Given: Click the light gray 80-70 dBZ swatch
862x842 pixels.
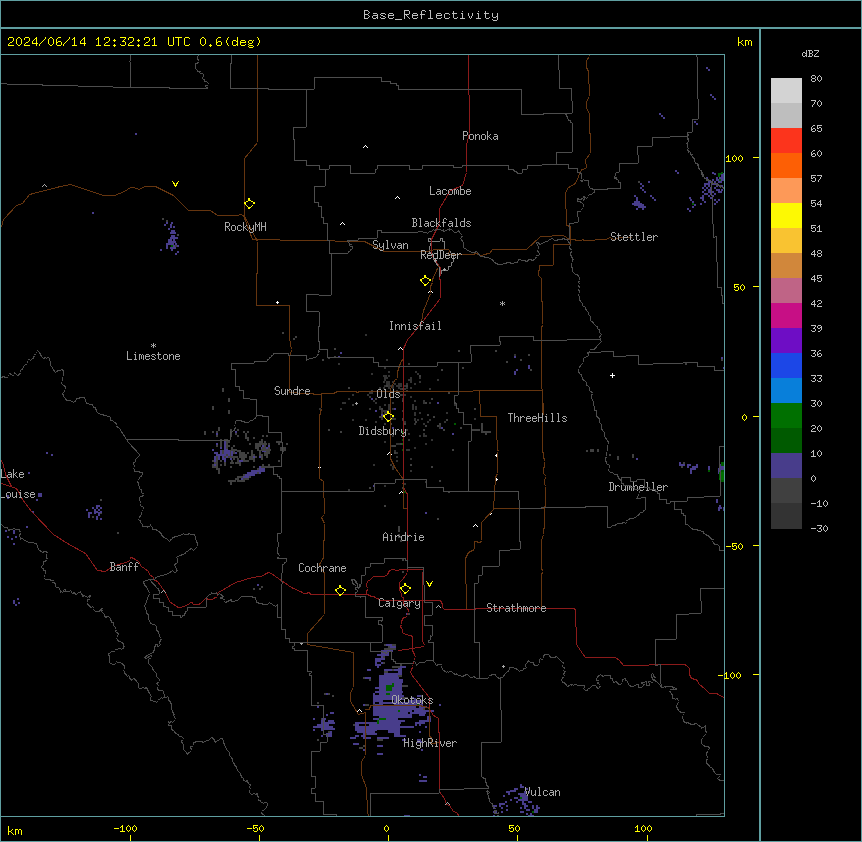Looking at the screenshot, I should pos(786,90).
